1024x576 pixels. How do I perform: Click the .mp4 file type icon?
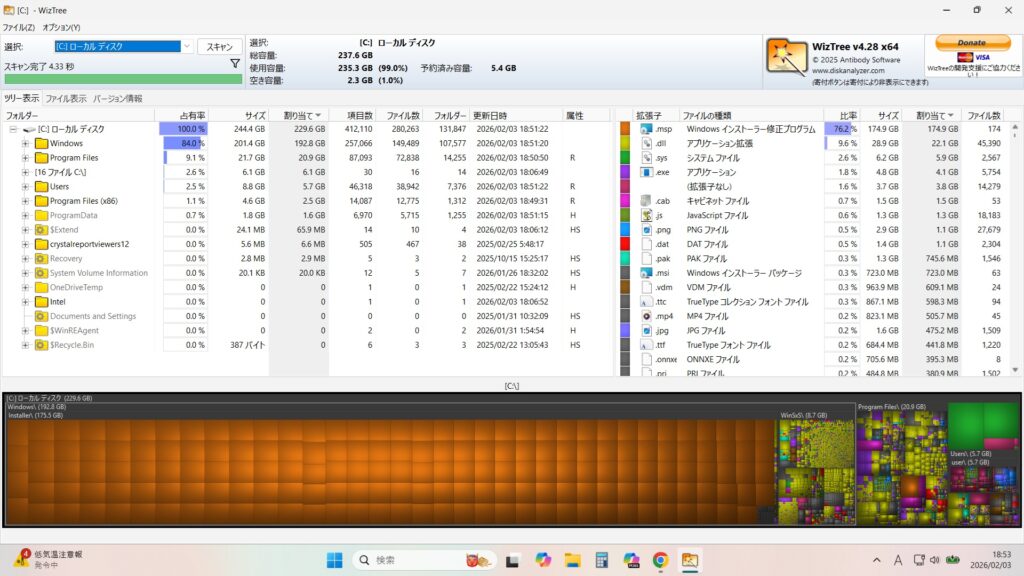pyautogui.click(x=647, y=316)
